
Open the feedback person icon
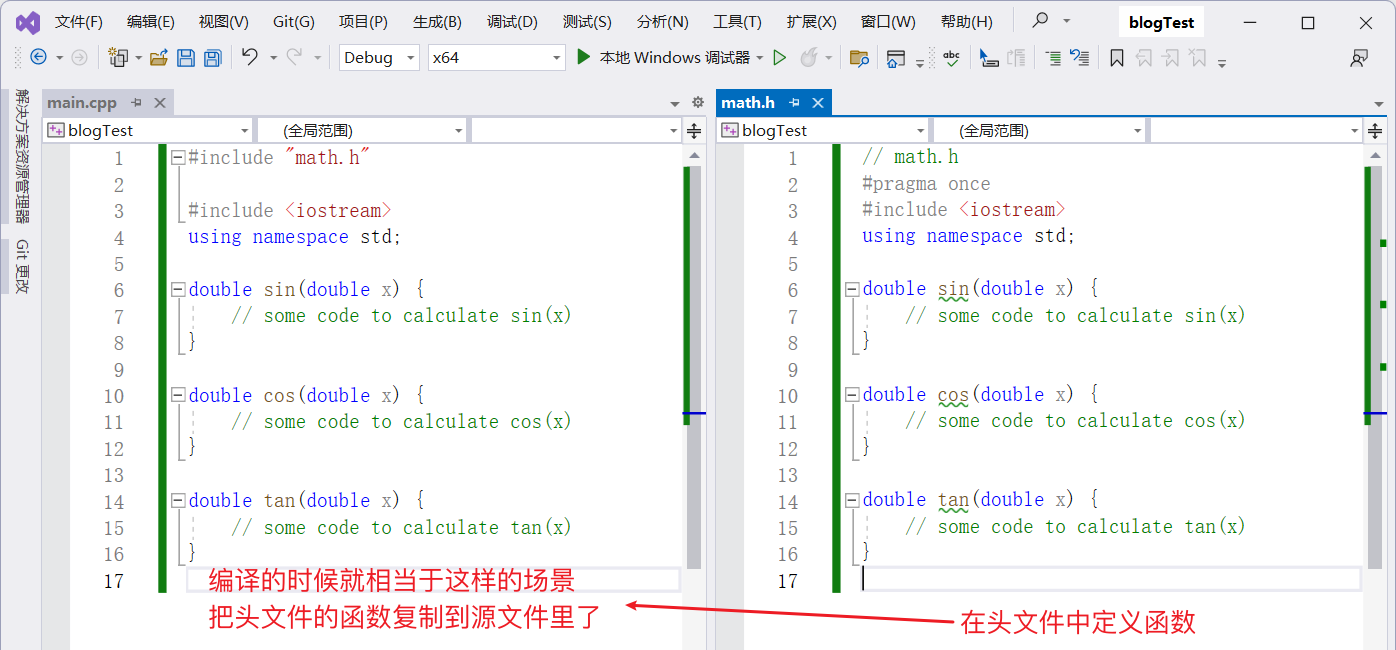pyautogui.click(x=1358, y=58)
